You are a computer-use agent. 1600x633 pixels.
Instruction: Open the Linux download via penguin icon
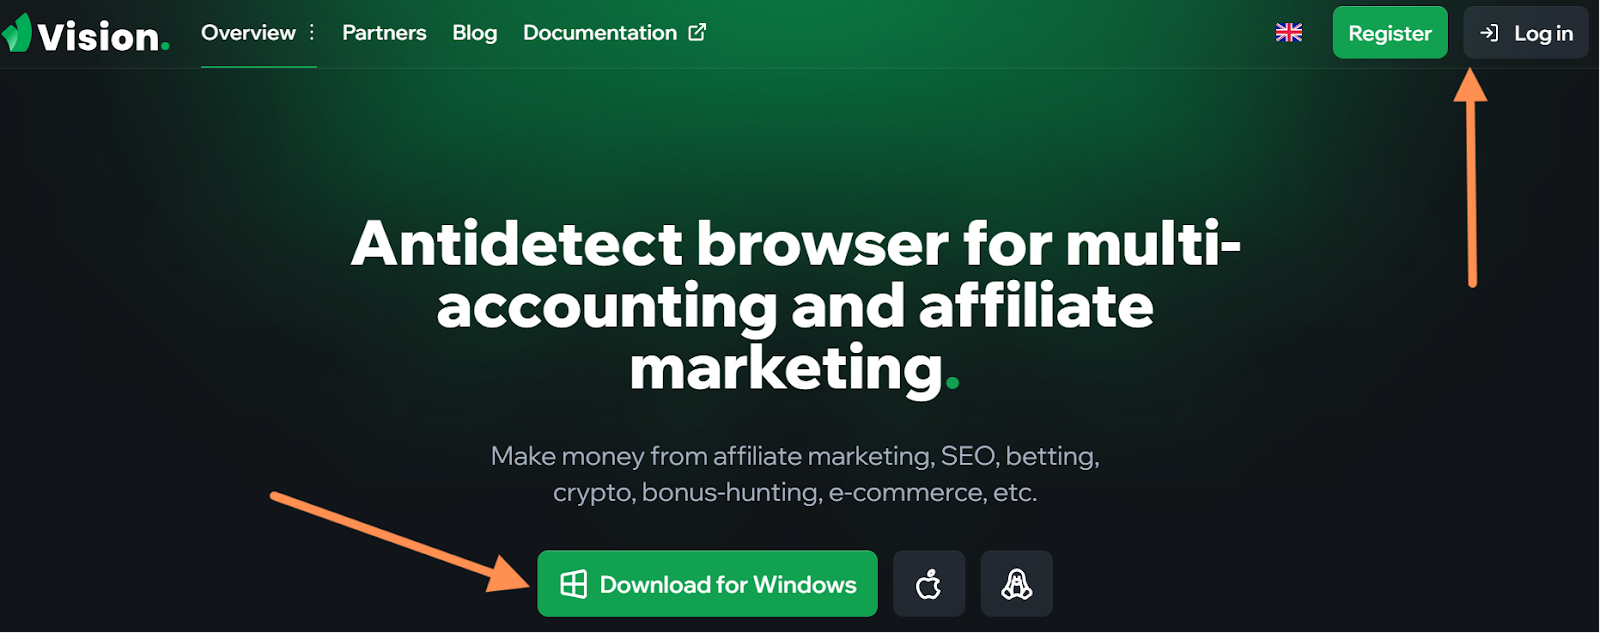pos(1017,583)
